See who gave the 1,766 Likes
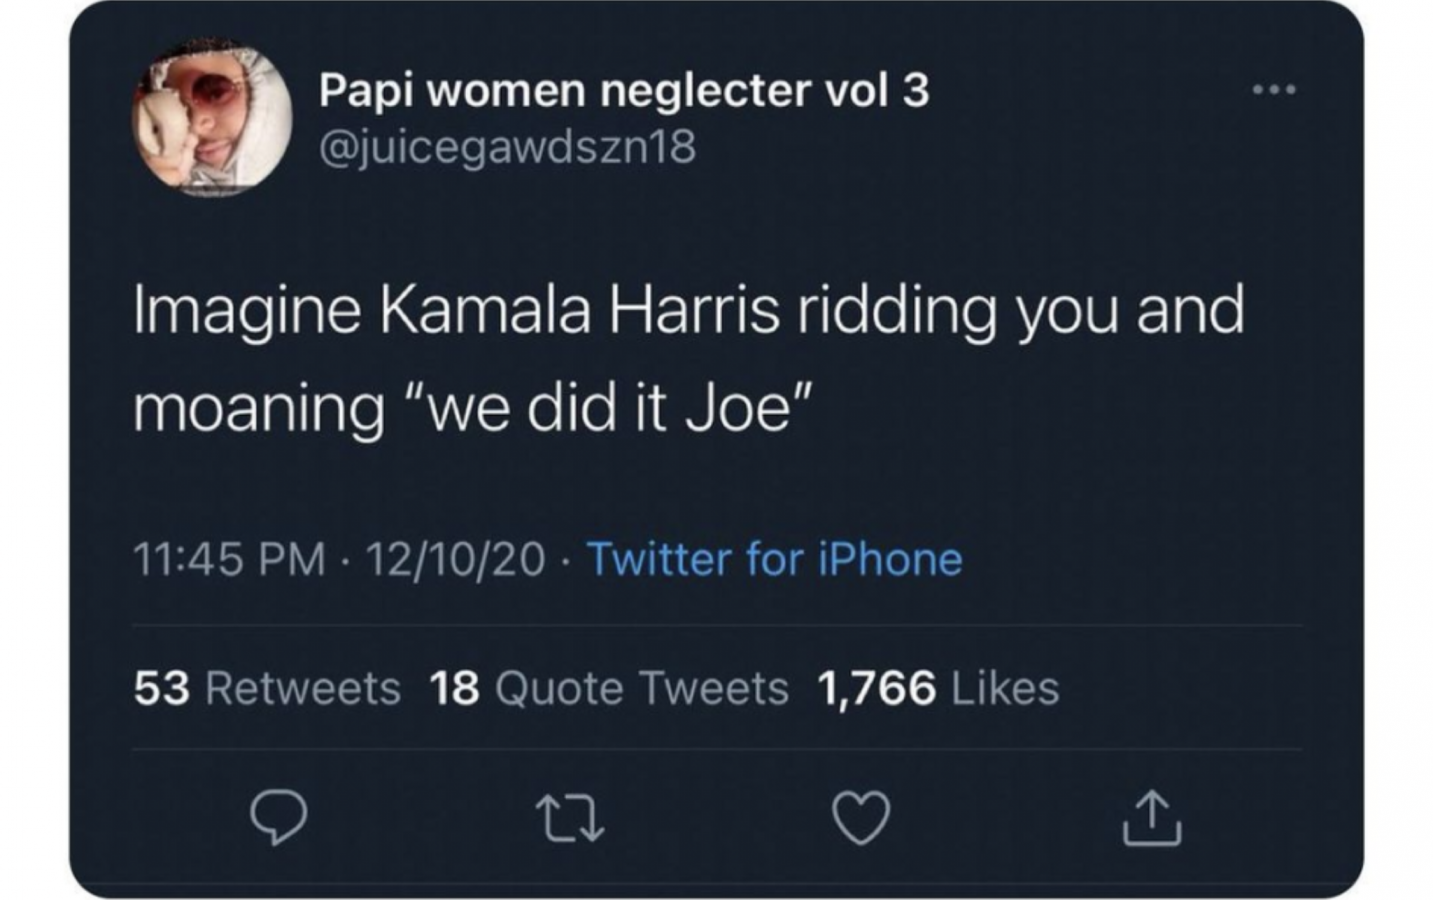1433x900 pixels. click(938, 688)
